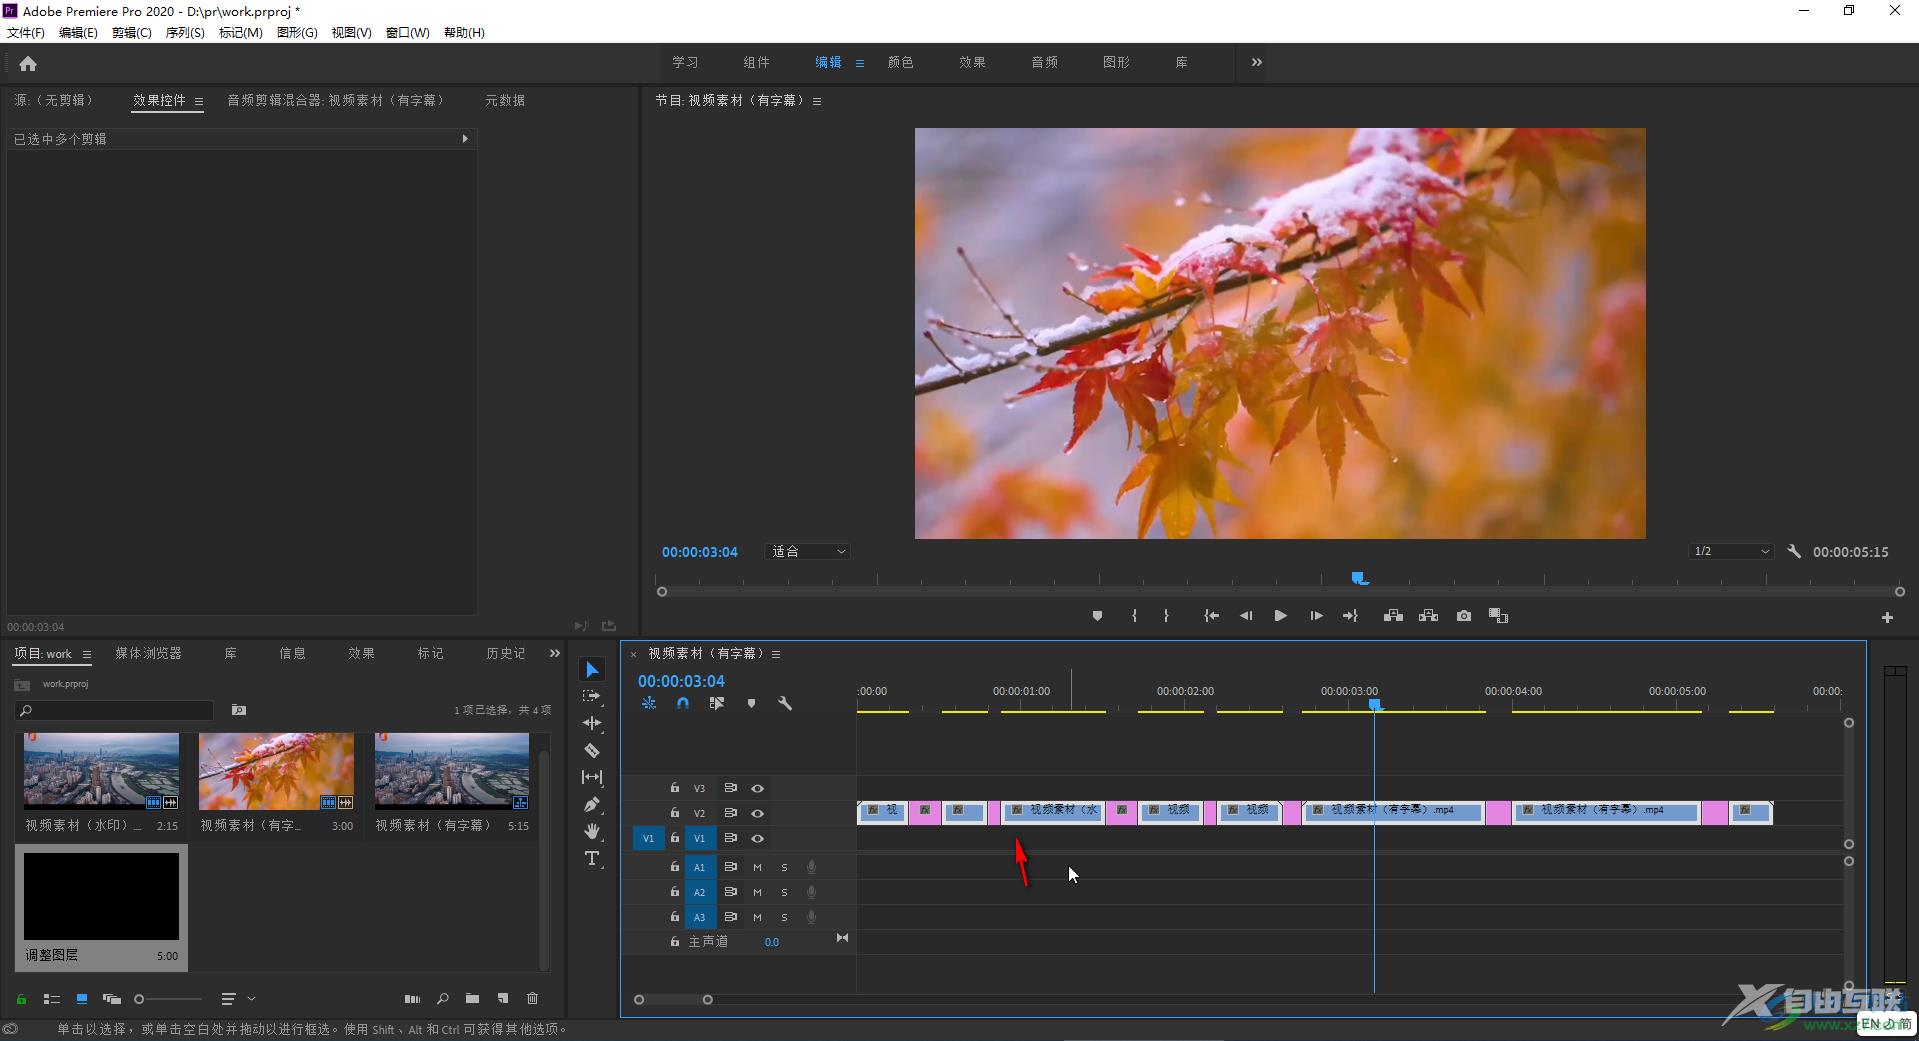
Task: Delete selected project item trash
Action: point(532,998)
